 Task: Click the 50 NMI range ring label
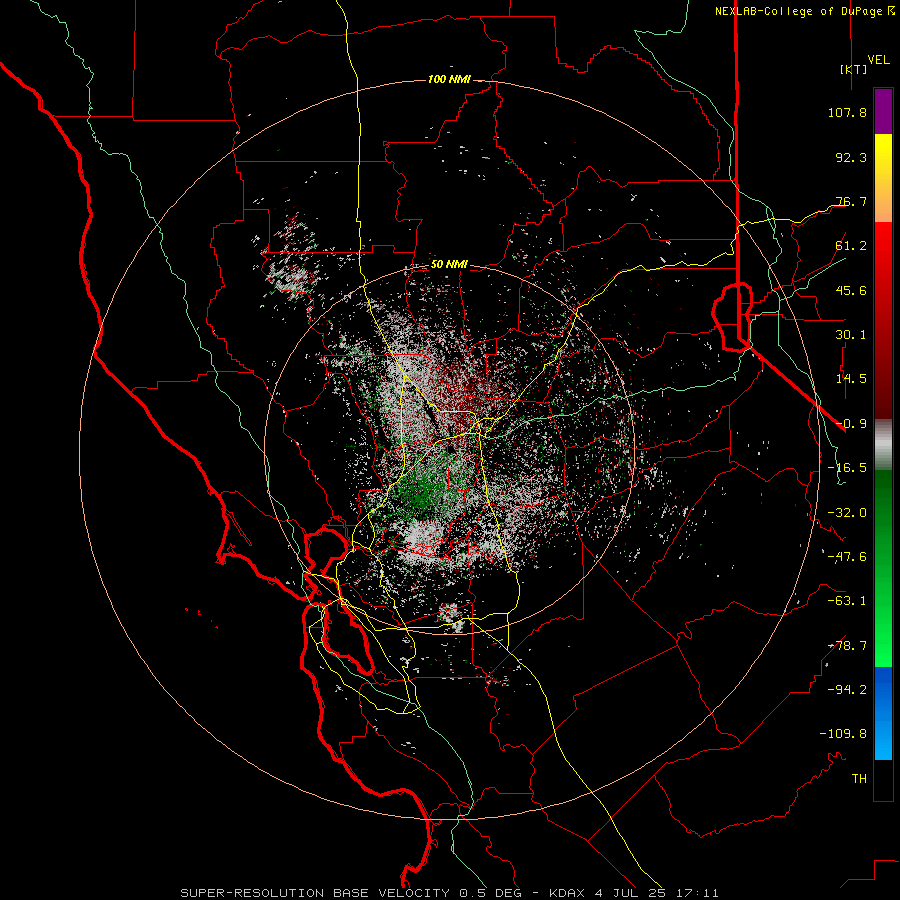click(449, 265)
